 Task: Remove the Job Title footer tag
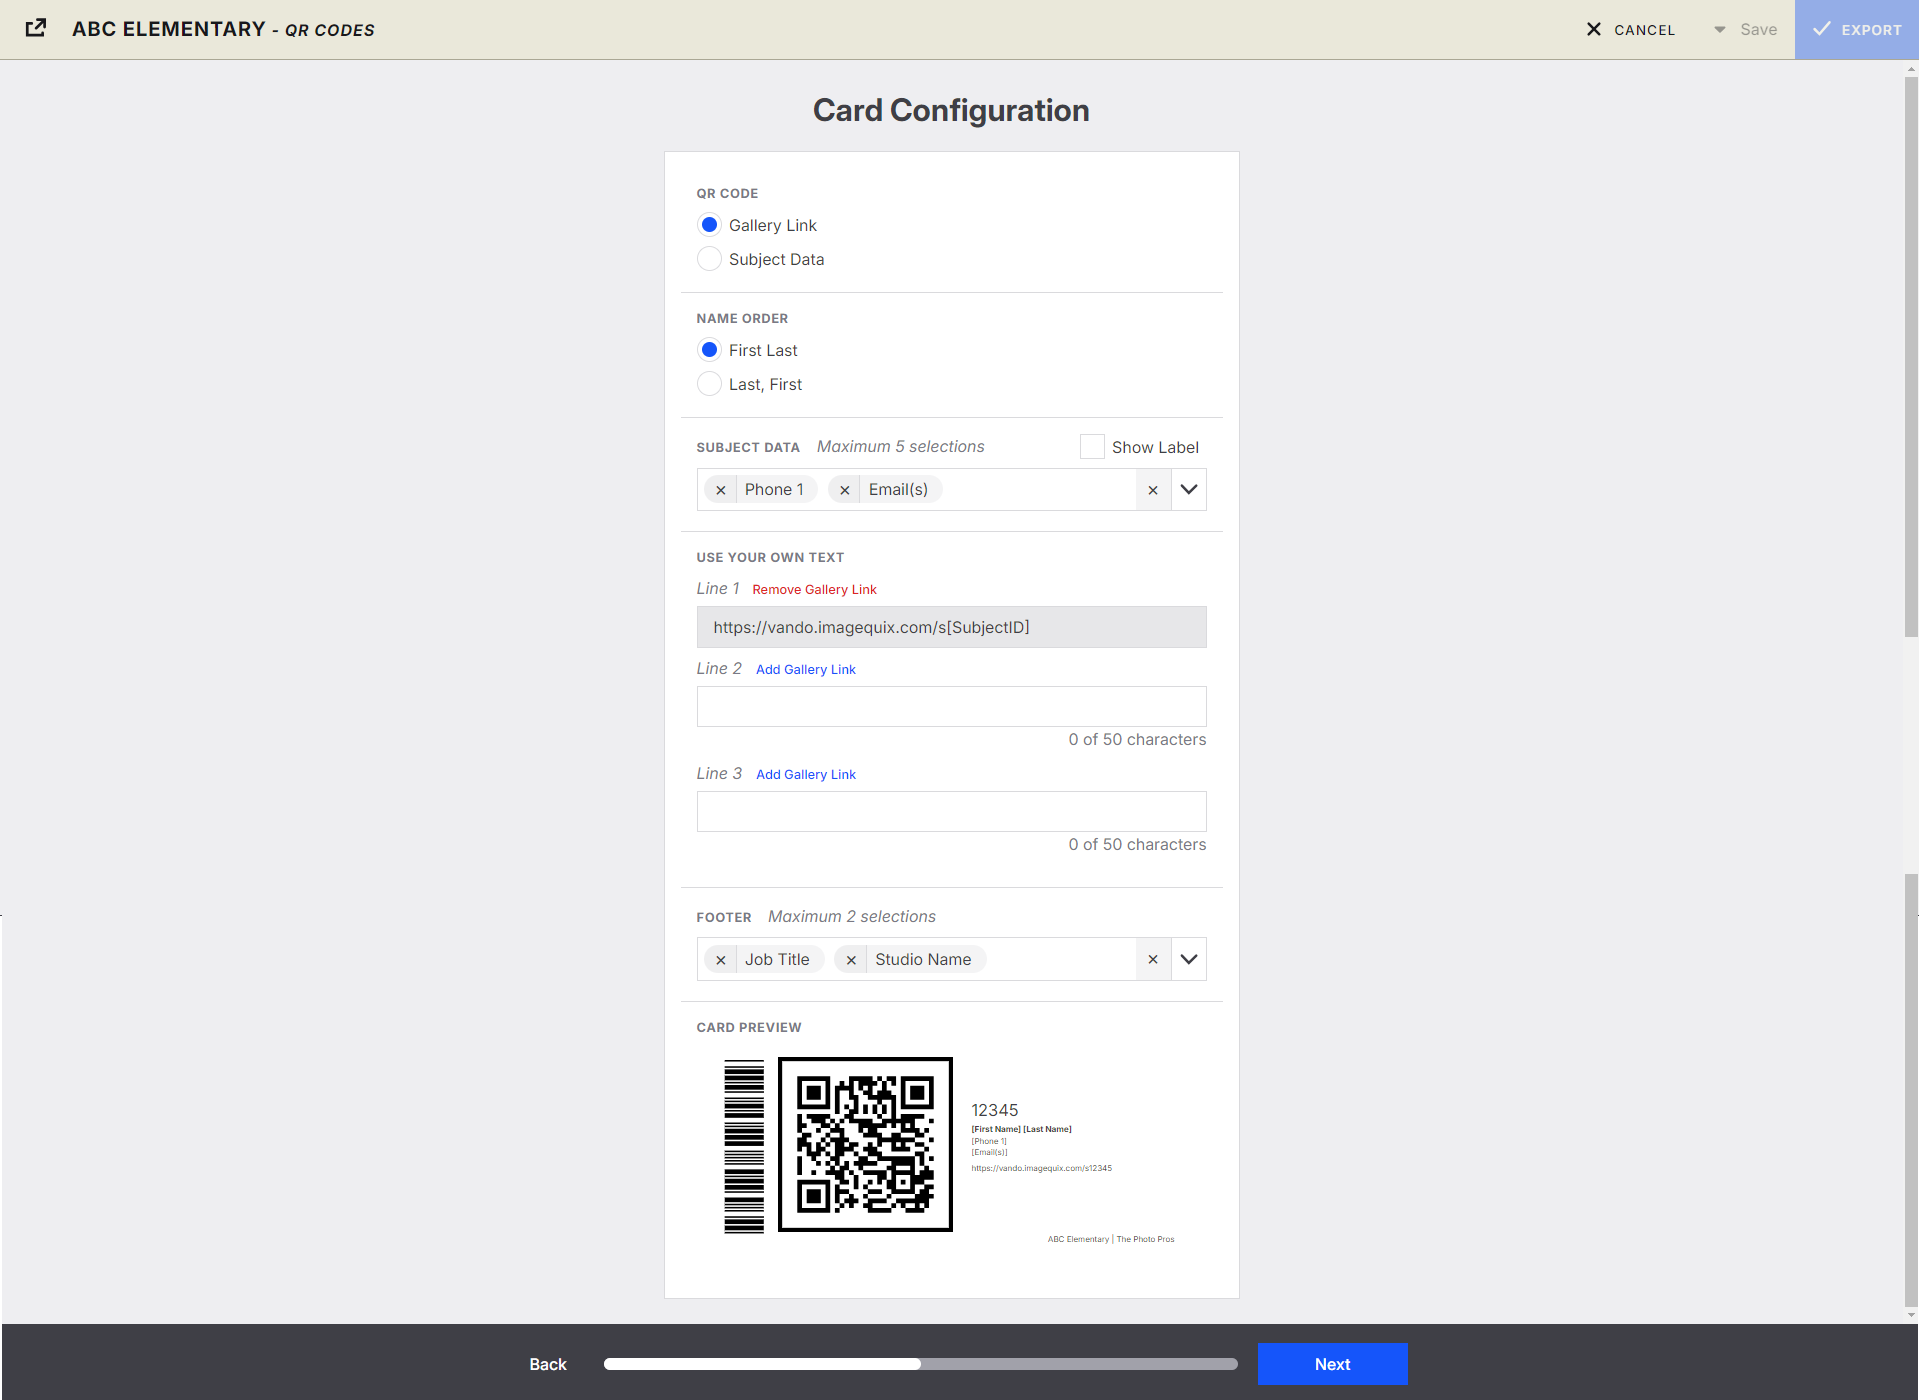point(721,960)
